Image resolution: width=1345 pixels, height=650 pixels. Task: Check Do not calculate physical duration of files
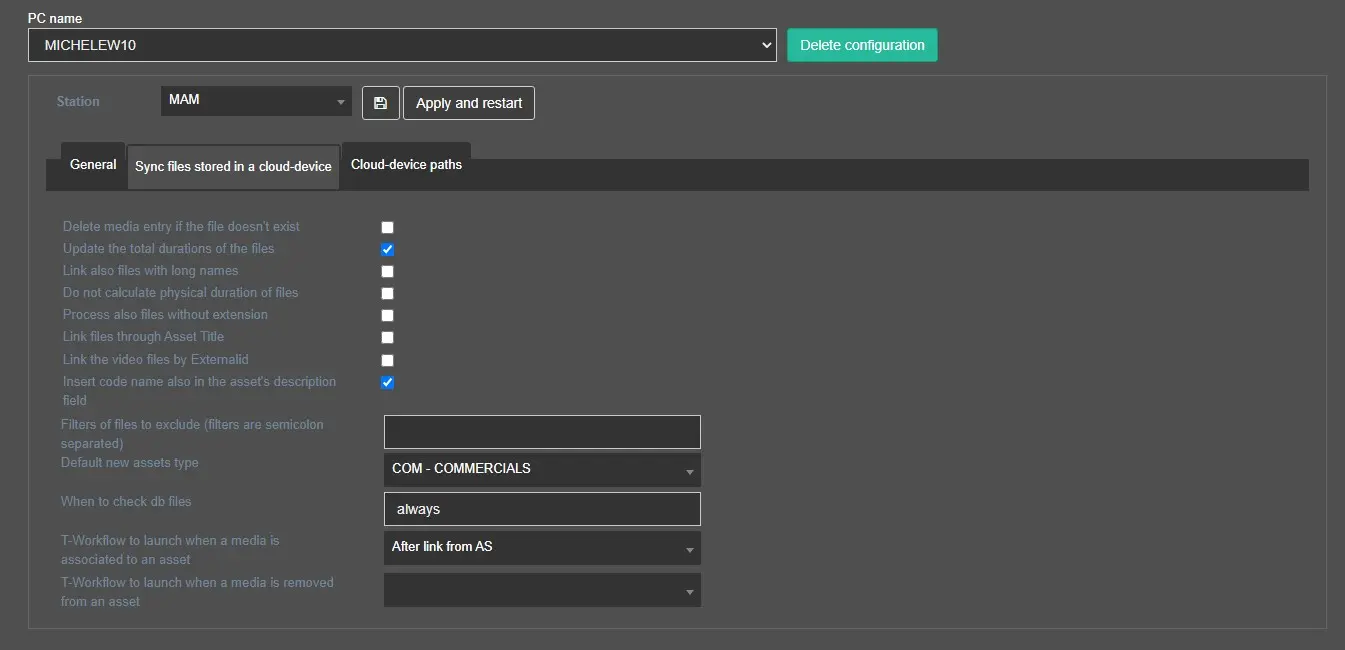pos(388,293)
